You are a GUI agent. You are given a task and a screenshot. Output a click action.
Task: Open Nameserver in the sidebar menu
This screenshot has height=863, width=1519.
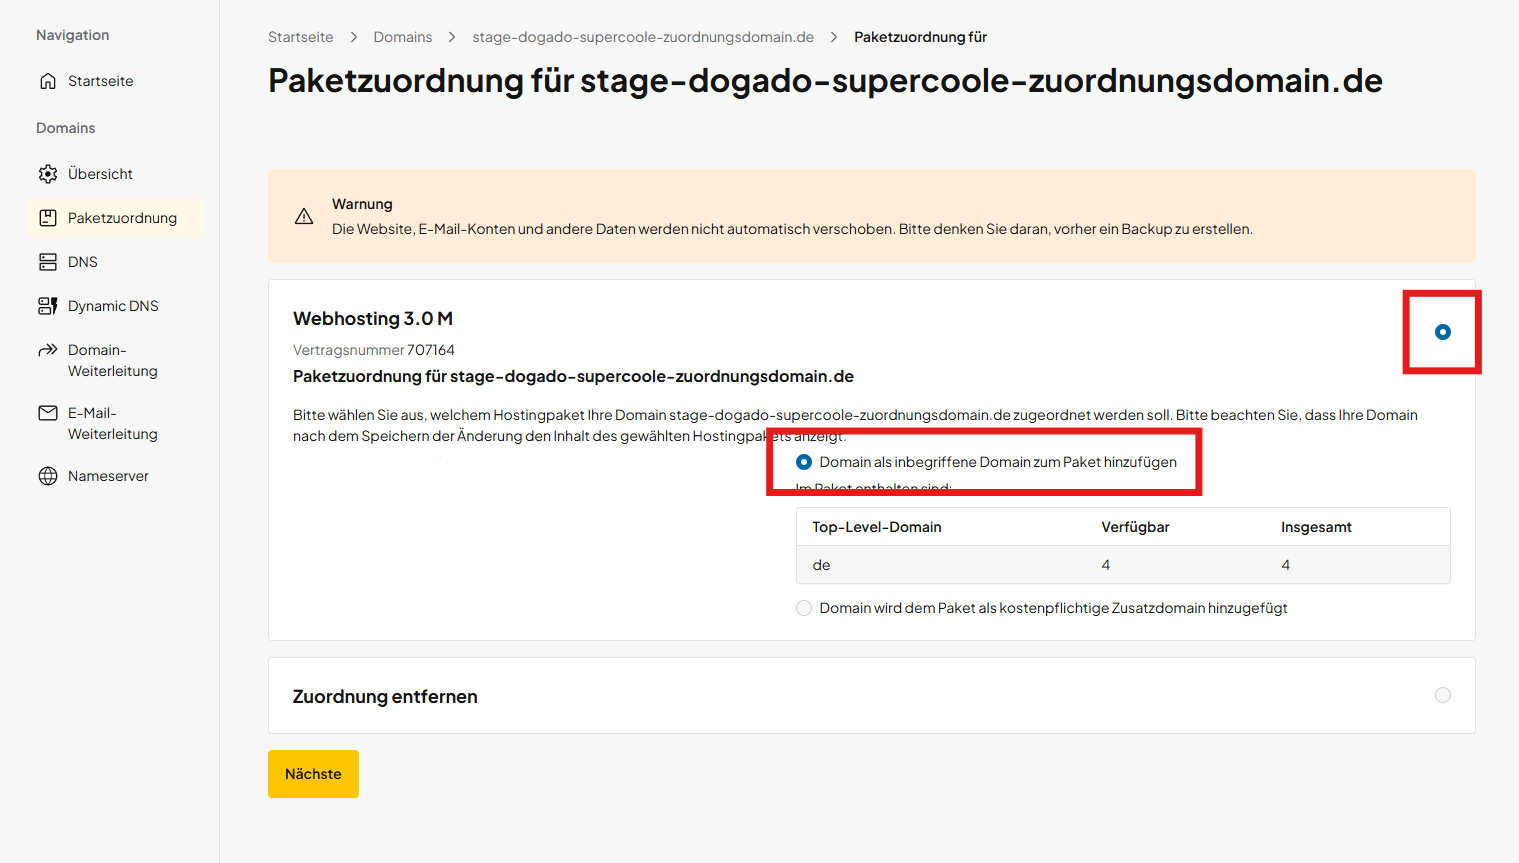click(108, 476)
